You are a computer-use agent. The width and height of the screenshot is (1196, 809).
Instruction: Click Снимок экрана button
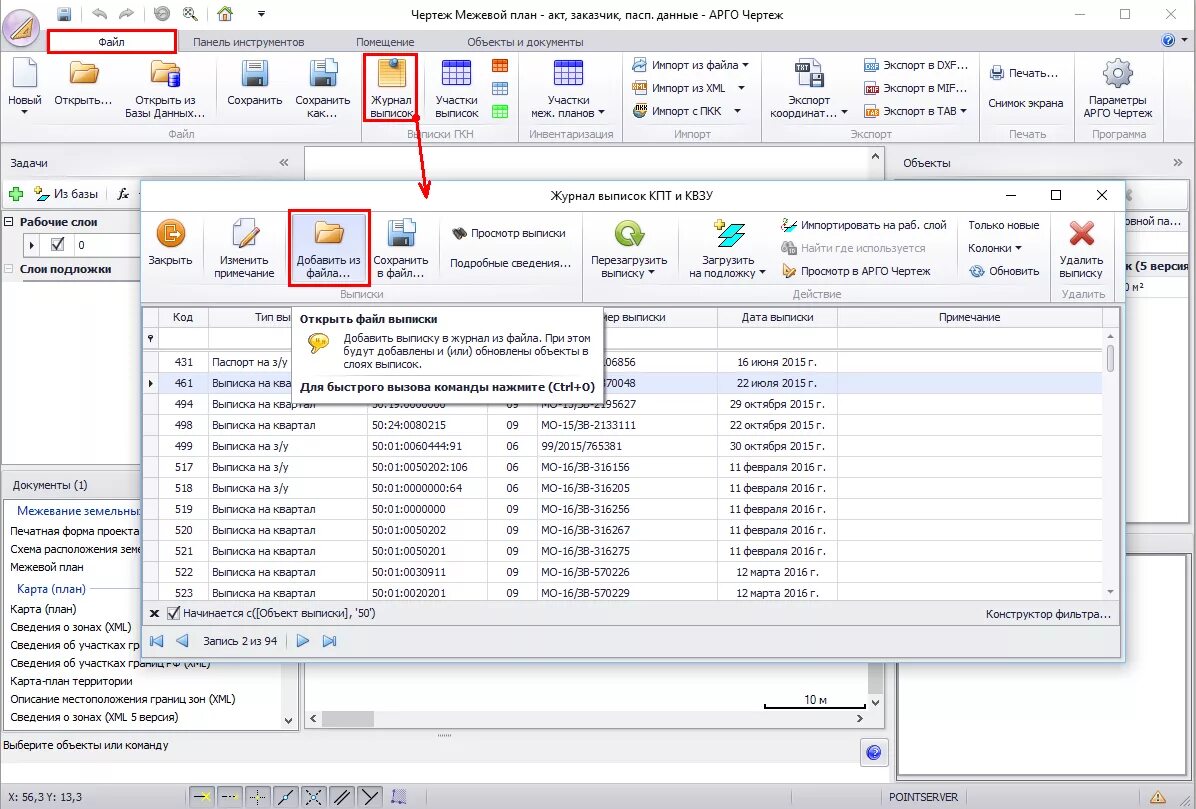[x=1025, y=104]
